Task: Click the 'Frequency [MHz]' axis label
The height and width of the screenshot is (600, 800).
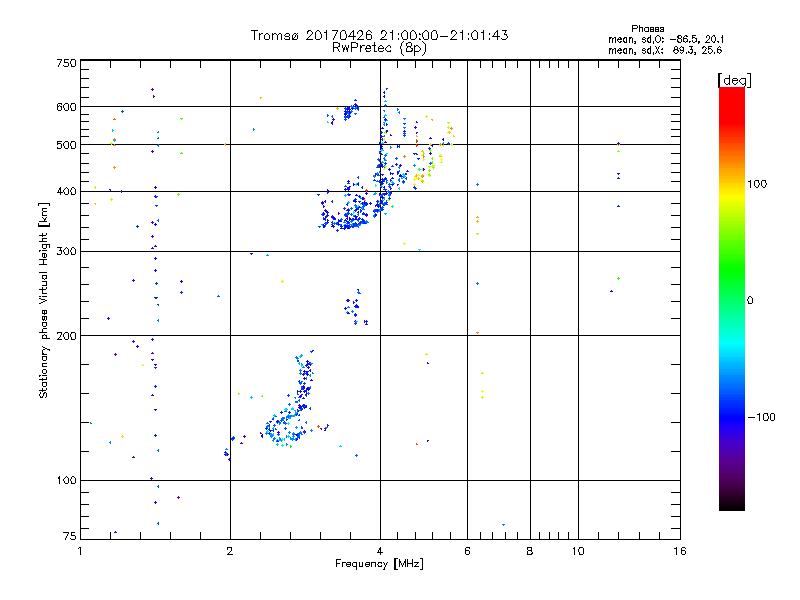Action: (x=379, y=564)
